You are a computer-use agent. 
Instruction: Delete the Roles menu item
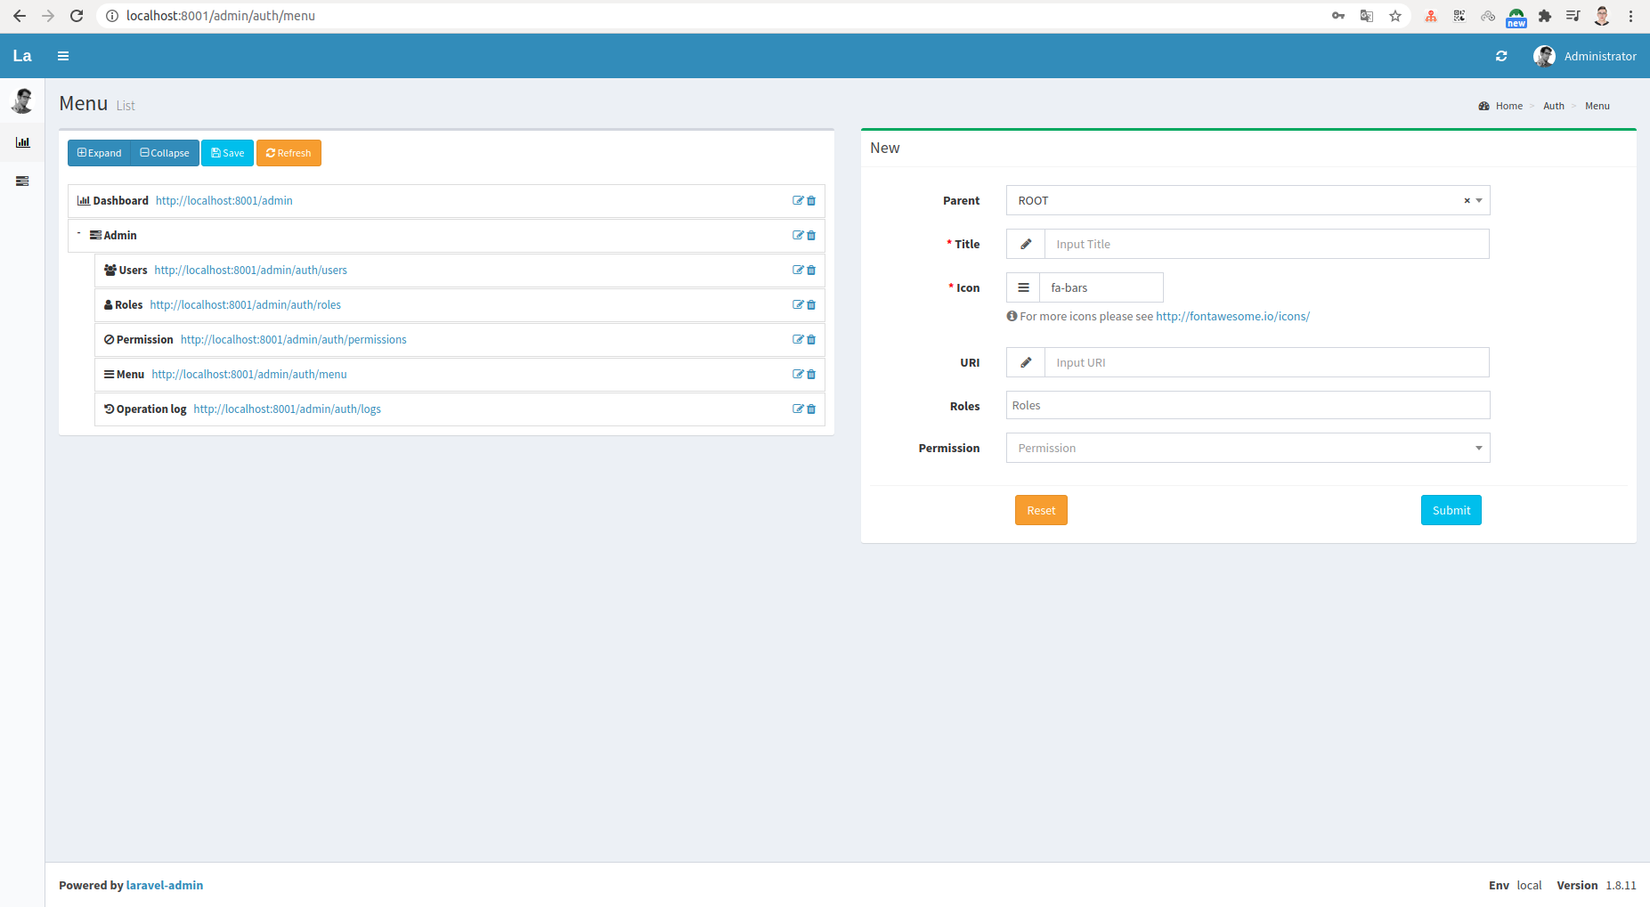(811, 305)
